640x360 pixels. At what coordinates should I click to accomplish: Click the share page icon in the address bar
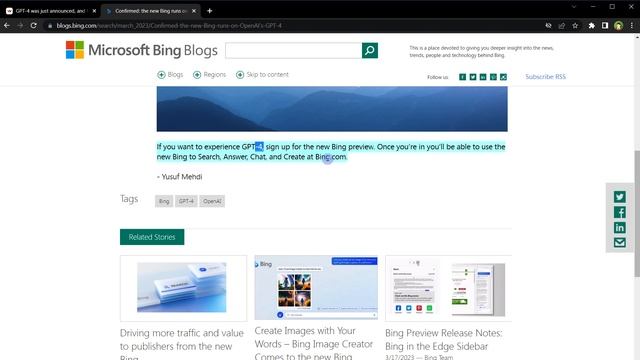[x=562, y=25]
